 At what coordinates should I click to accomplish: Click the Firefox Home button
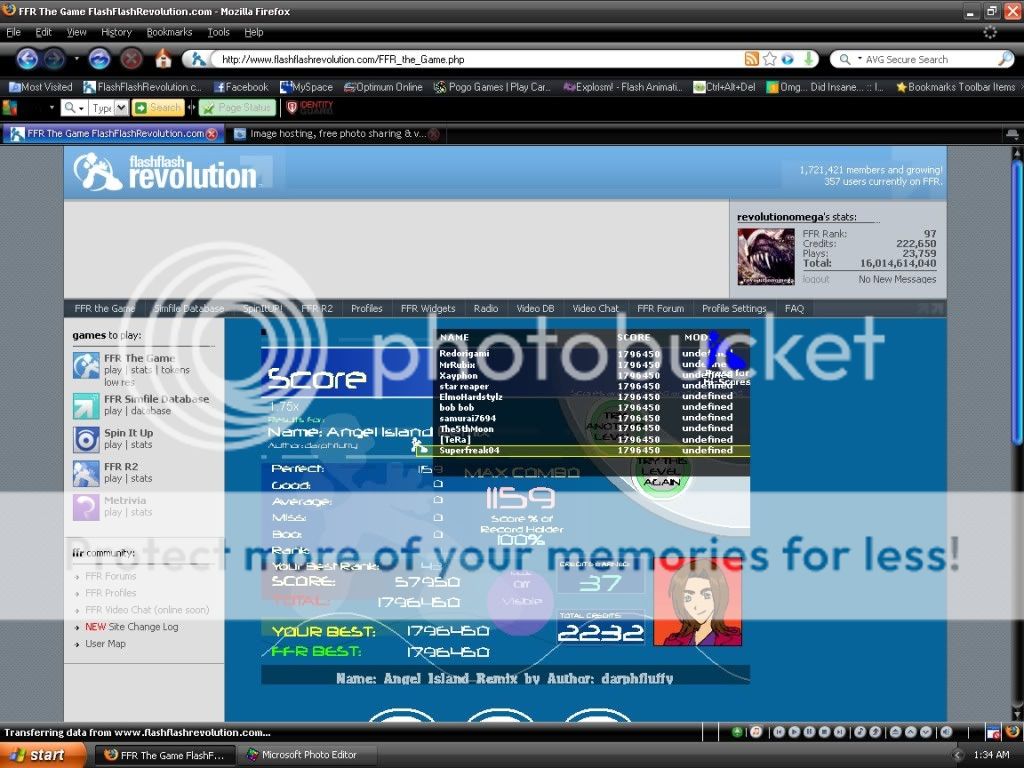pyautogui.click(x=163, y=59)
